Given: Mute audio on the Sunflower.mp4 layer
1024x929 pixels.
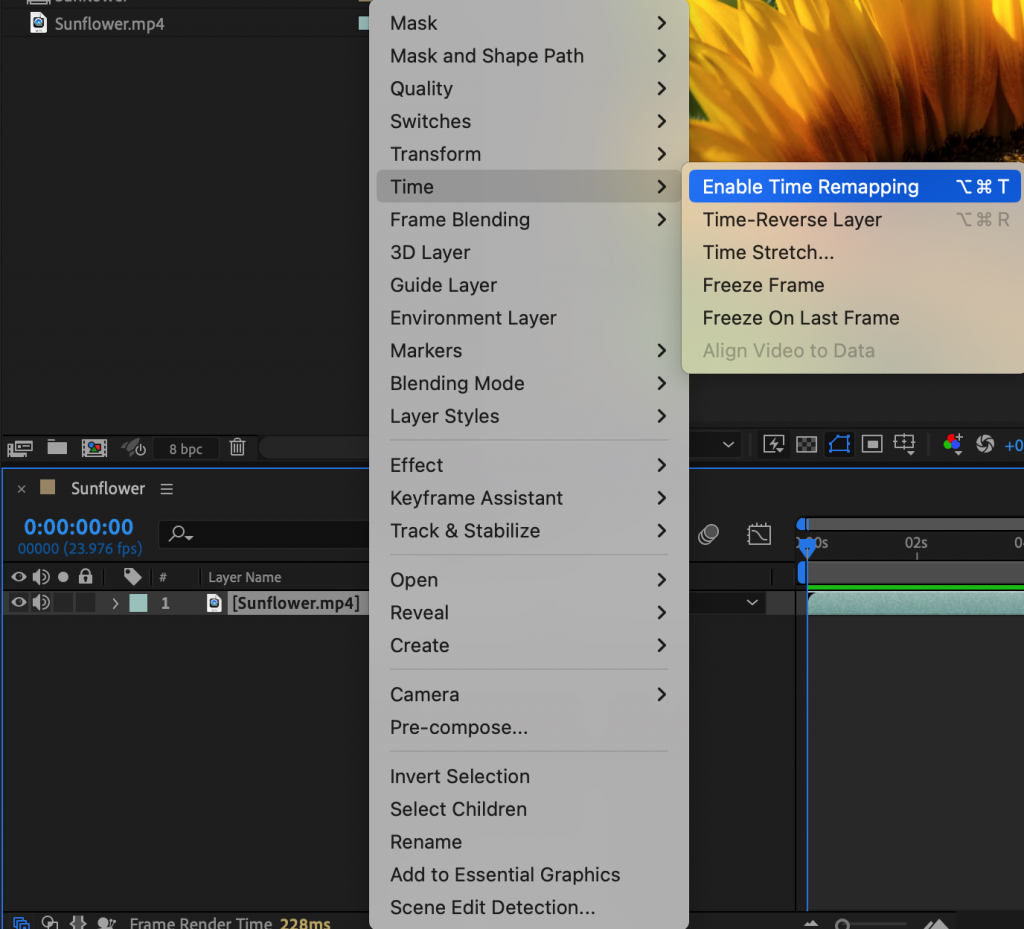Looking at the screenshot, I should coord(40,601).
